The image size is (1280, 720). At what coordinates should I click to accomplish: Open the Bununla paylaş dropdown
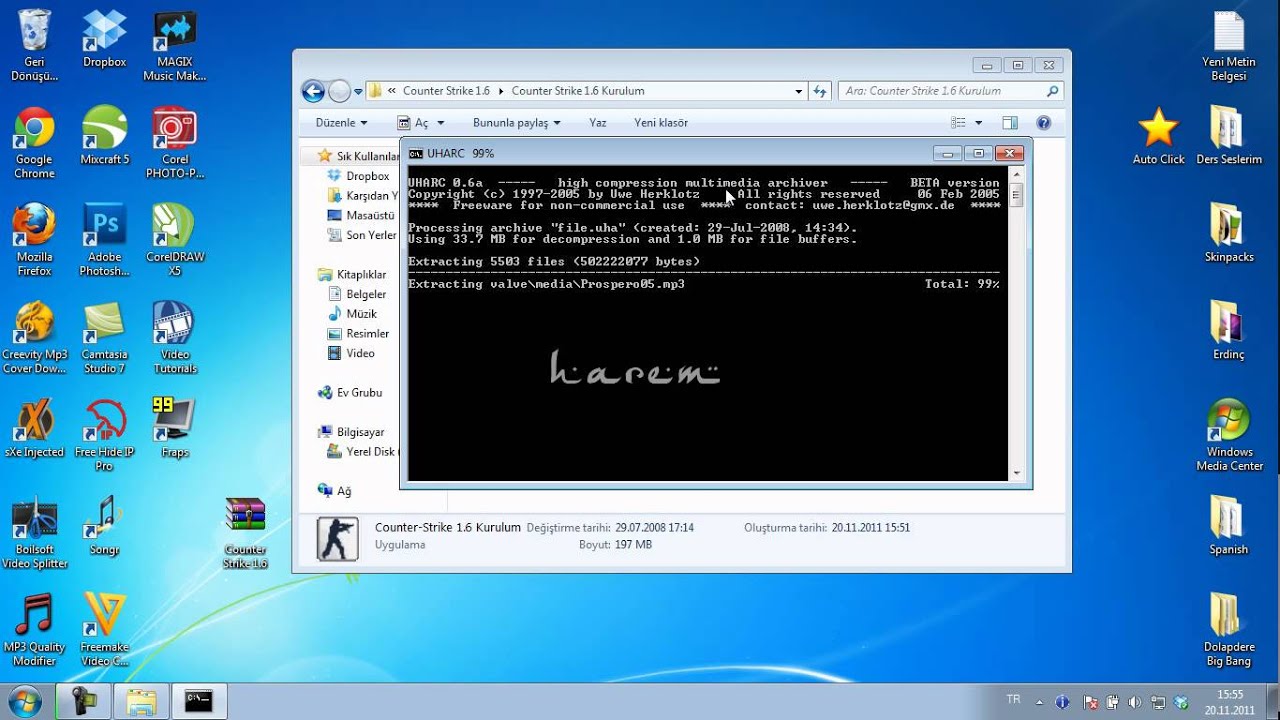pos(517,123)
